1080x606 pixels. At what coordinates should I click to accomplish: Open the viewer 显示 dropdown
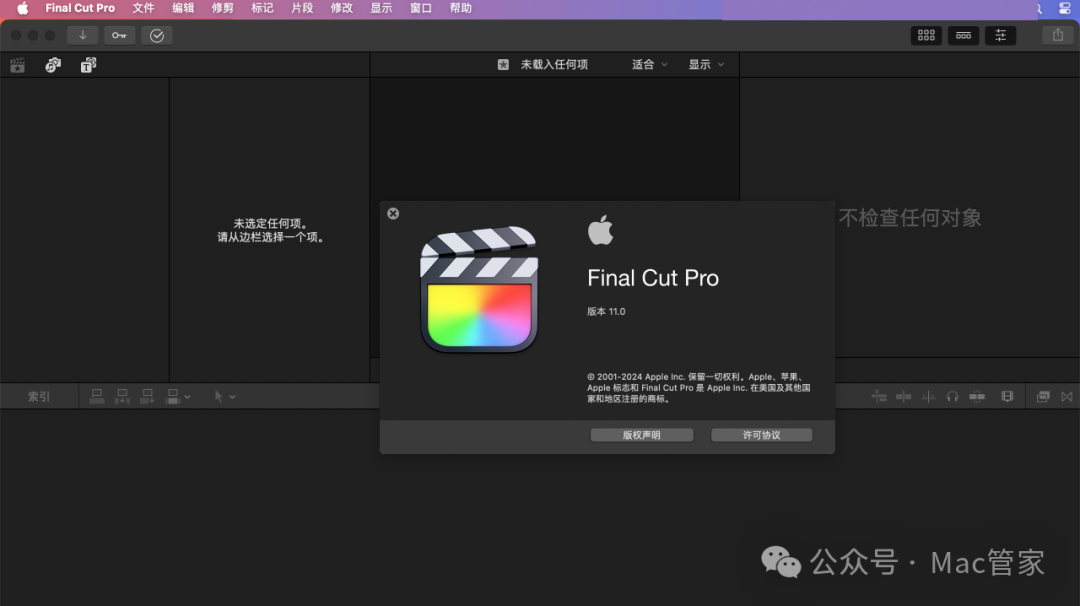pyautogui.click(x=705, y=64)
